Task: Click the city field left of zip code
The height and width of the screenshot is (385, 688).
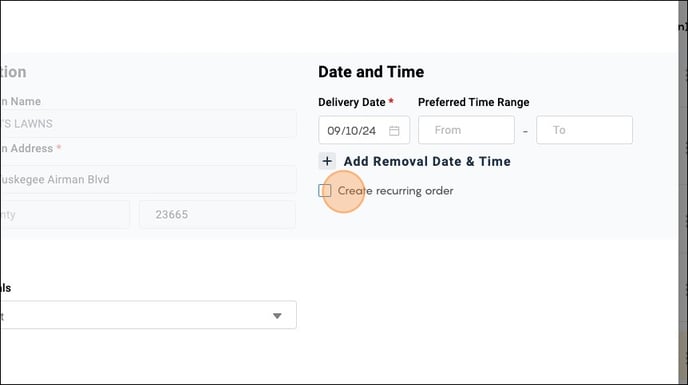Action: click(x=65, y=214)
